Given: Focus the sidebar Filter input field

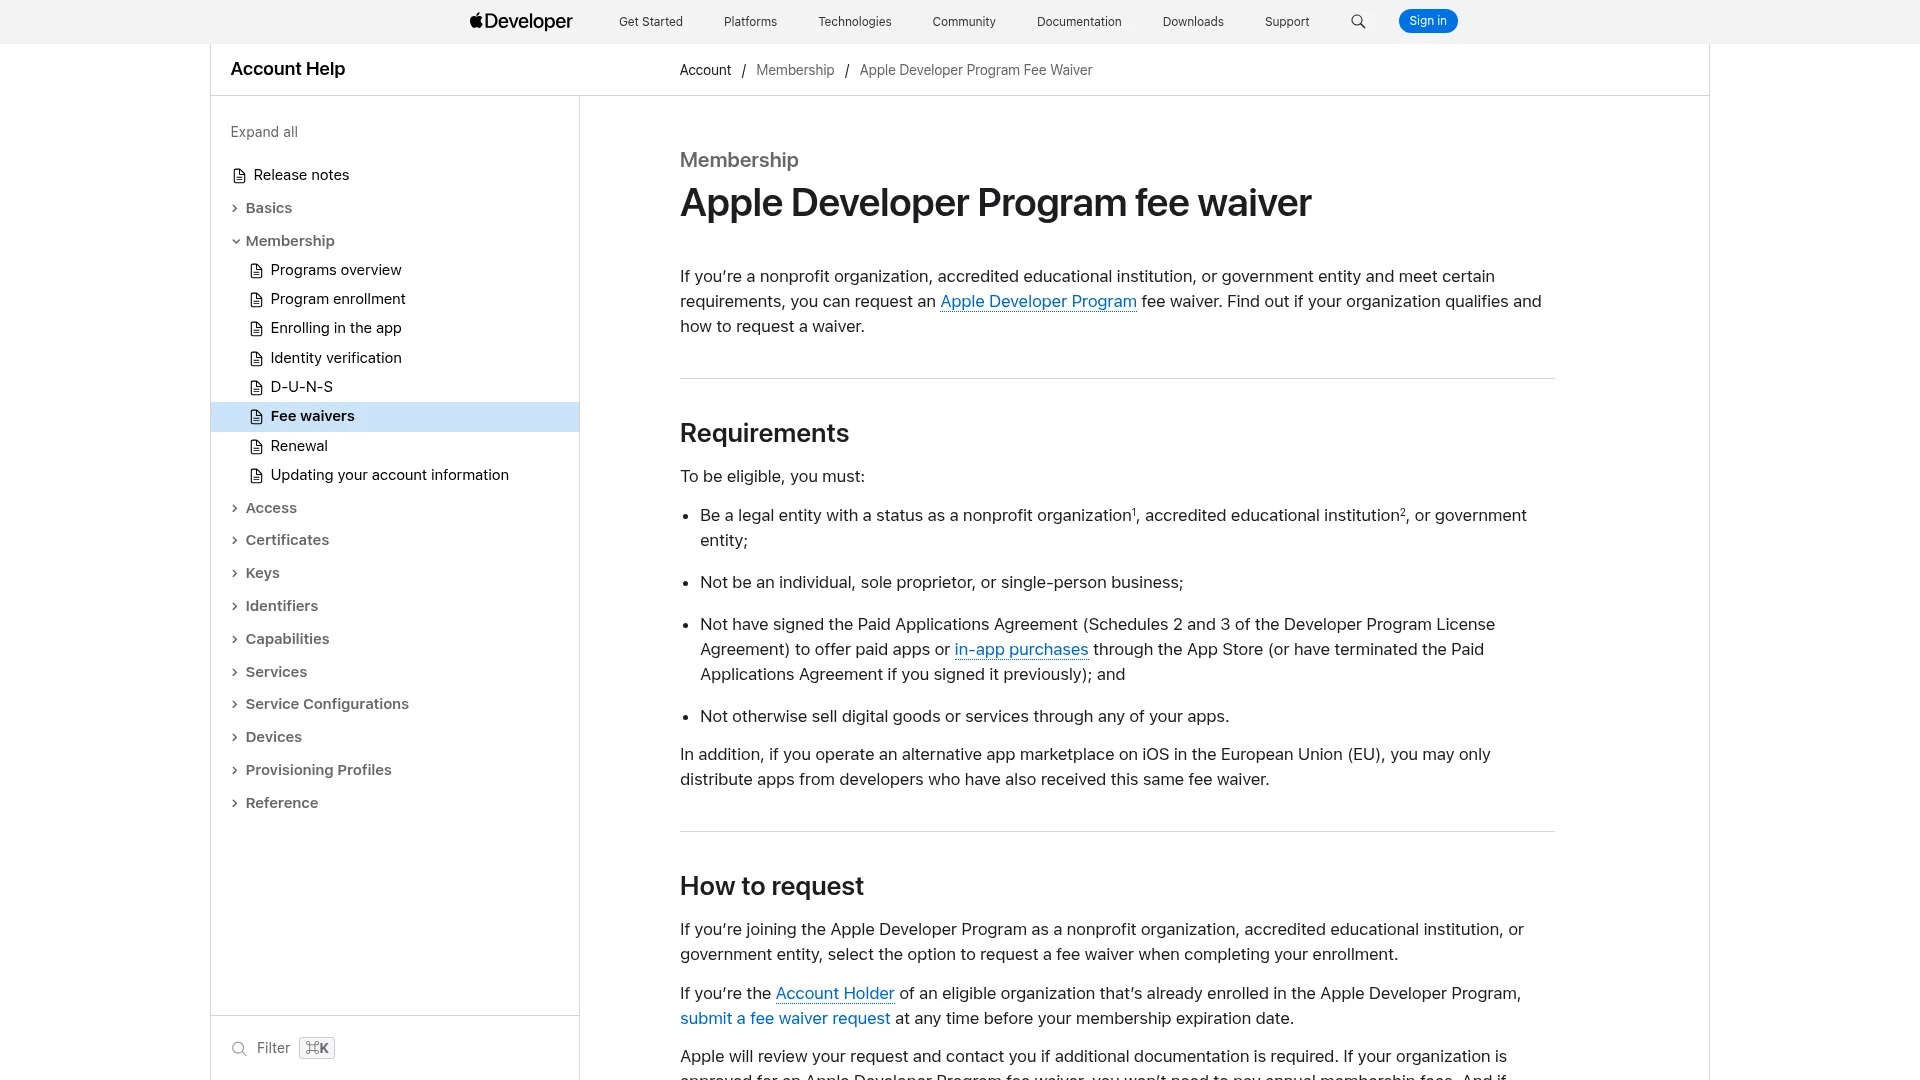Looking at the screenshot, I should pos(273,1049).
